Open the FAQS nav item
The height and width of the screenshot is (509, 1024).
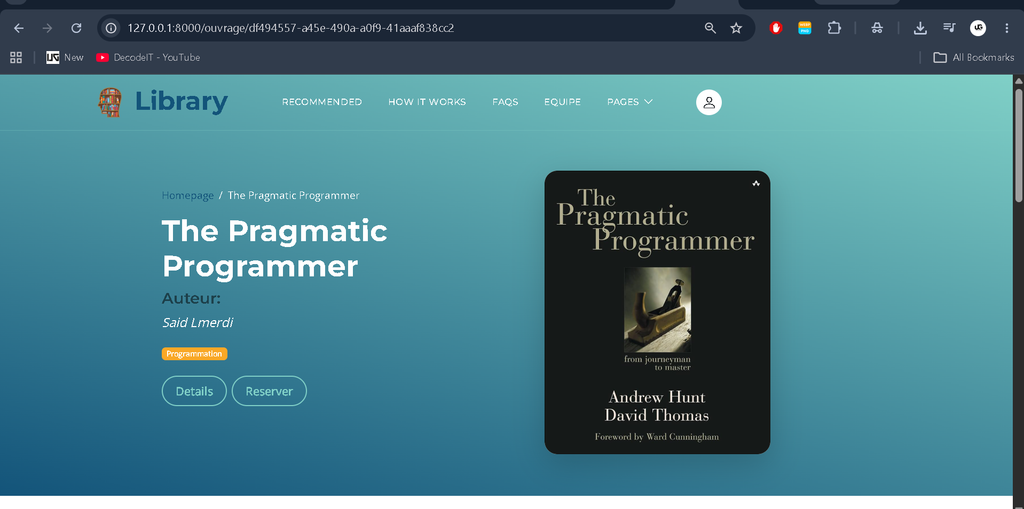[x=505, y=102]
